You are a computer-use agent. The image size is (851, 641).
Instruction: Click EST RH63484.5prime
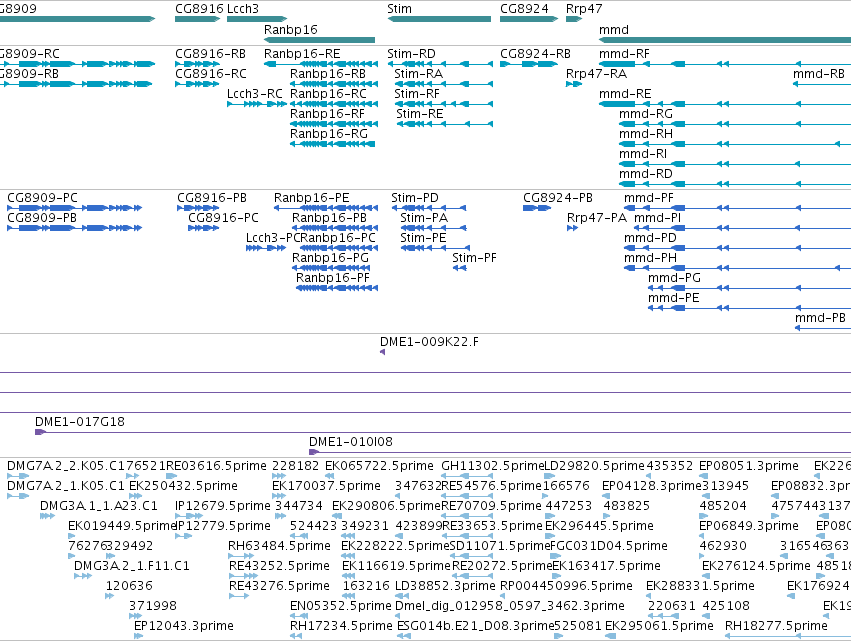coord(241,556)
